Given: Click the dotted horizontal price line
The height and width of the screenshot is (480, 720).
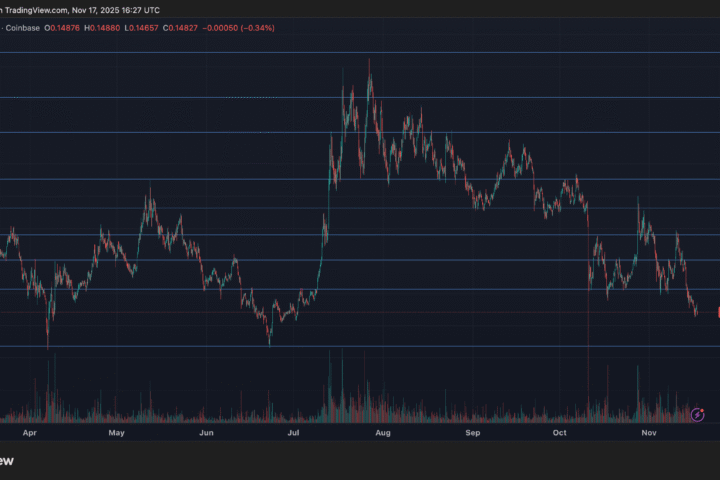Looking at the screenshot, I should click(x=200, y=97).
